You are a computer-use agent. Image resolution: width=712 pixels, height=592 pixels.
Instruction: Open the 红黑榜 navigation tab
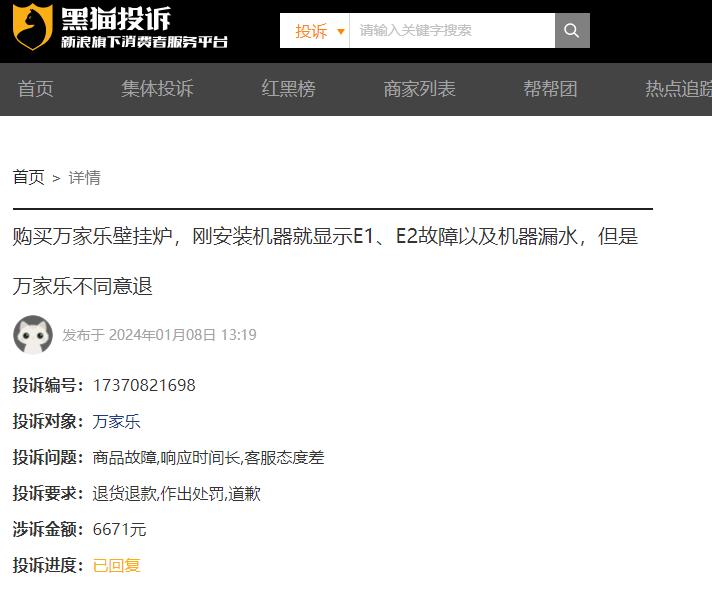(288, 89)
